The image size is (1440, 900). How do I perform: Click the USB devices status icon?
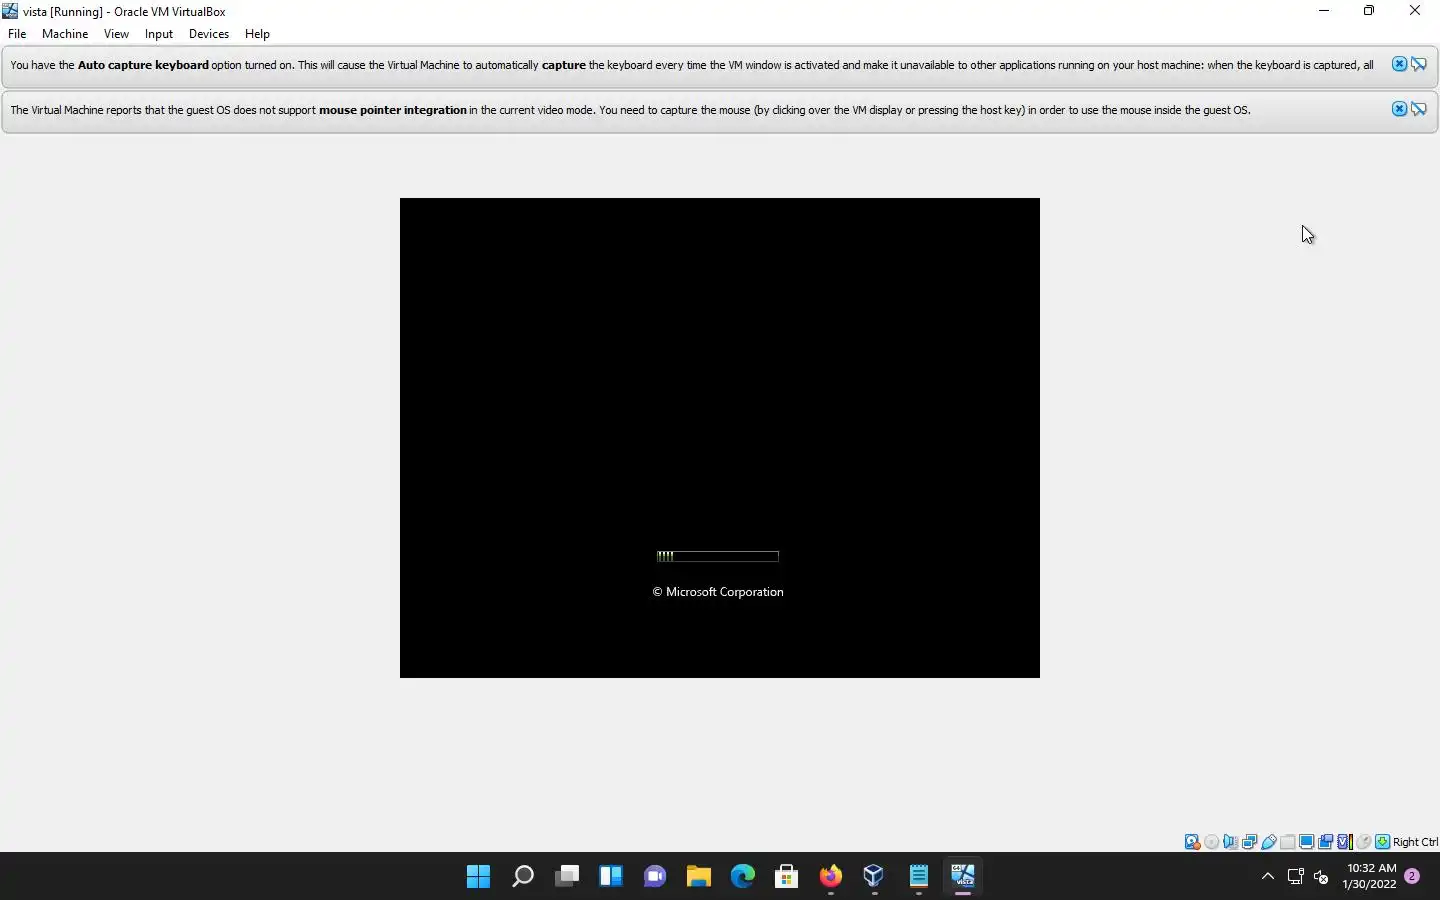coord(1268,842)
